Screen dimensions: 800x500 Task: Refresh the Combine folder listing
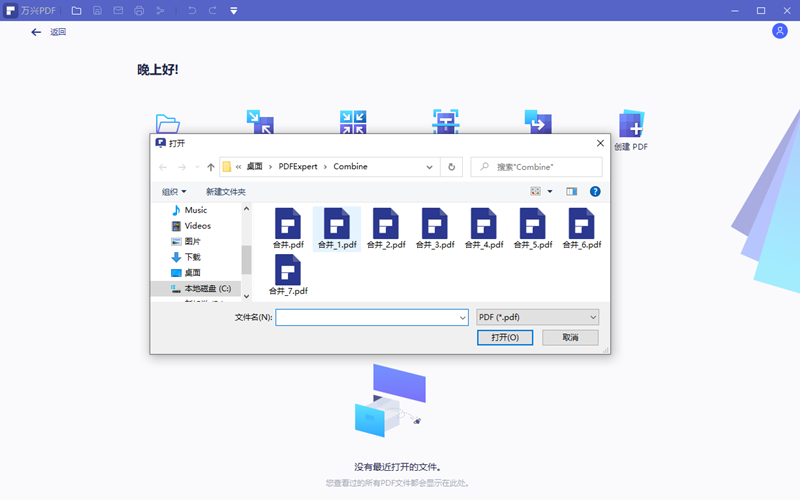(x=452, y=167)
